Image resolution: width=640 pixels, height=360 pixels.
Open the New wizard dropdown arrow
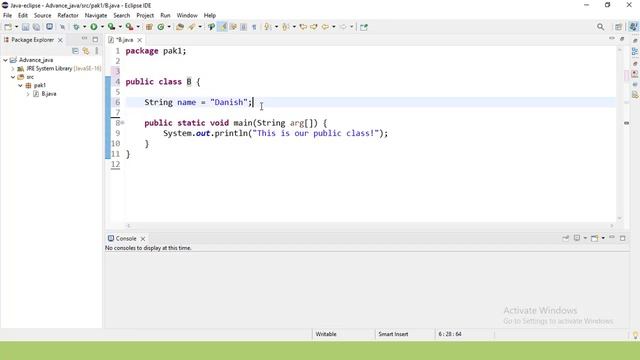(16, 27)
